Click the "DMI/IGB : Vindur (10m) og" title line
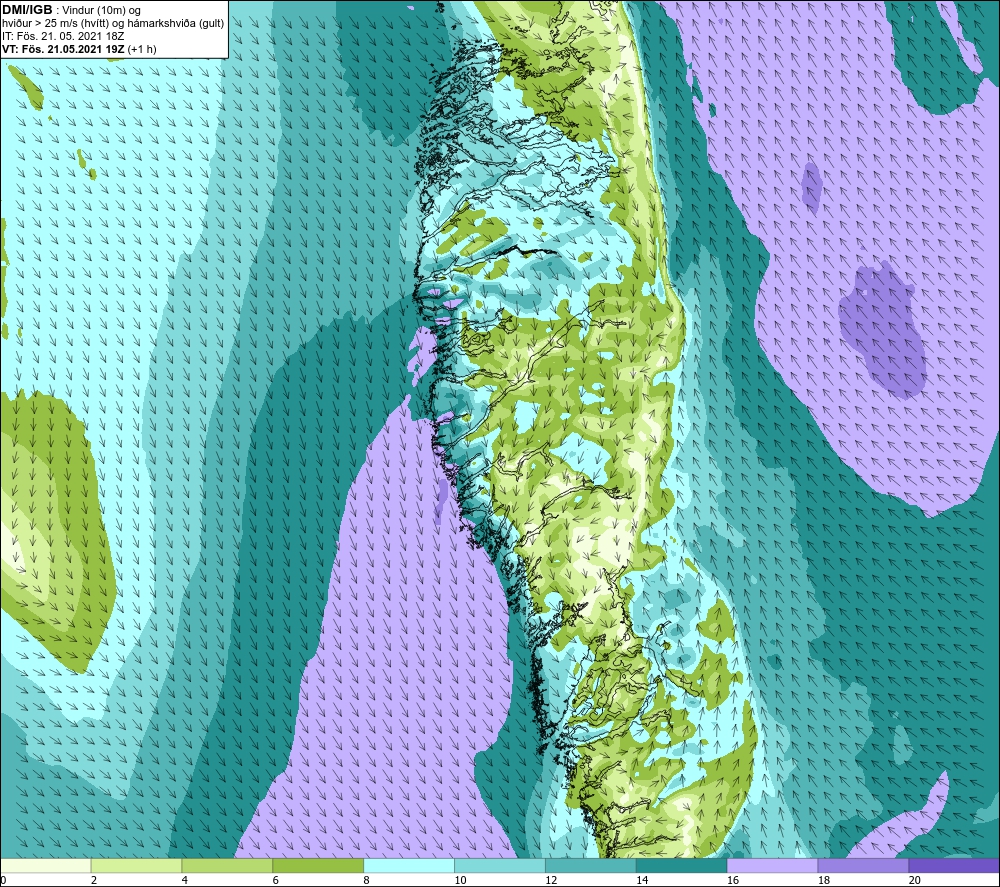The height and width of the screenshot is (887, 1000). (x=71, y=10)
